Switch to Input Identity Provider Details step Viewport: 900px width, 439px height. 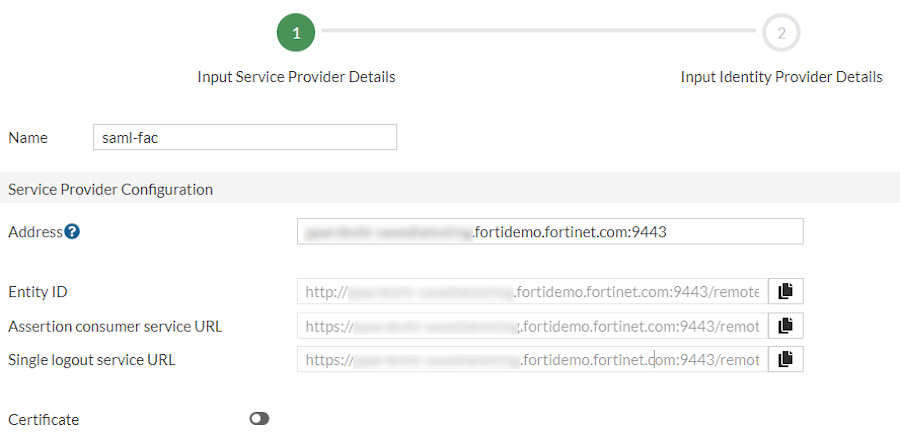pos(781,77)
